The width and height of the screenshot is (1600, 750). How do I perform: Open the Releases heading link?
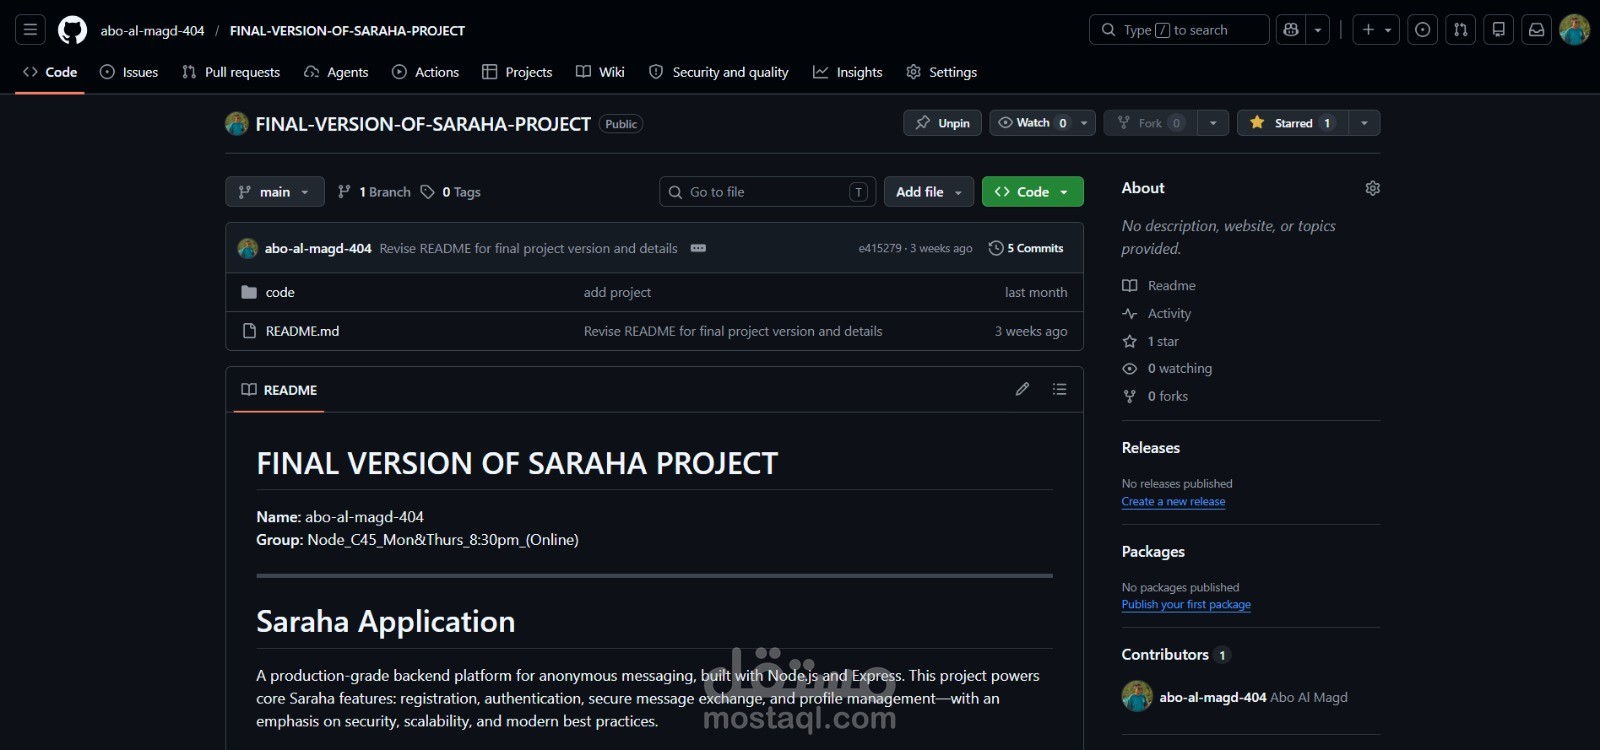(1151, 448)
